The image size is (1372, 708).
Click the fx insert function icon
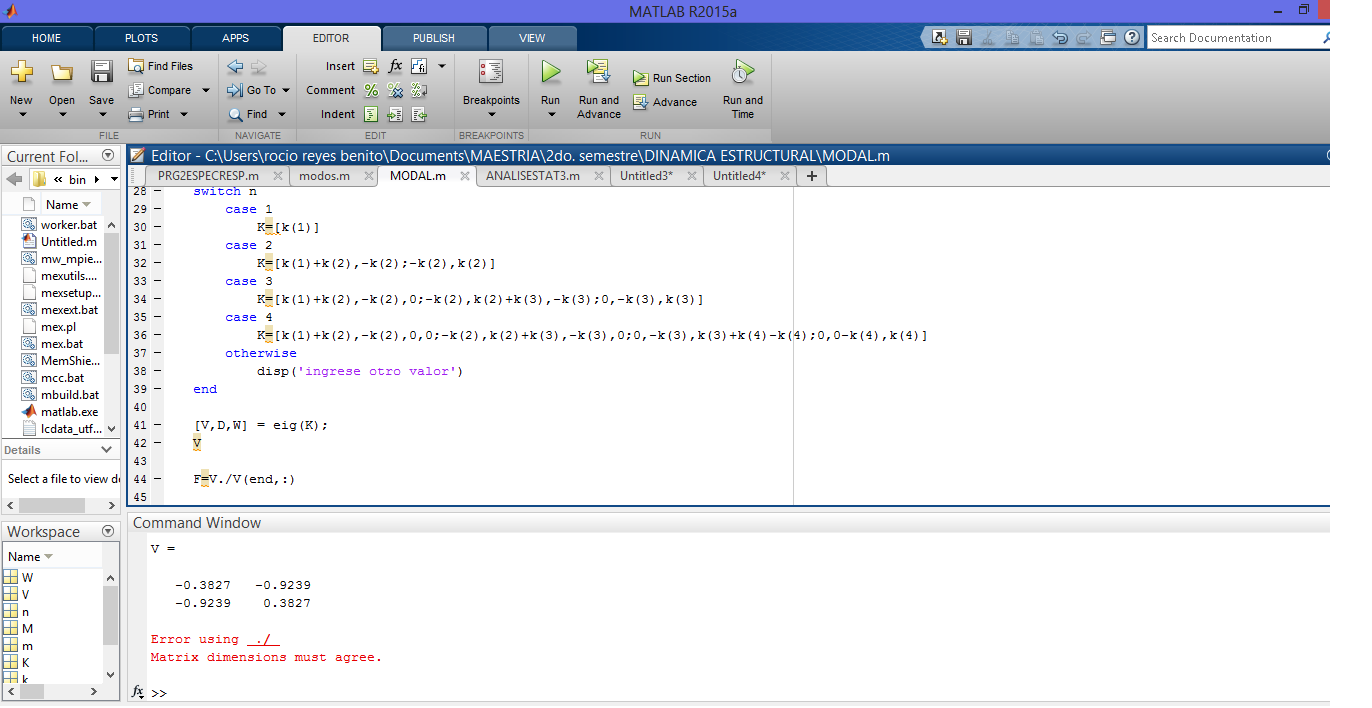point(395,66)
